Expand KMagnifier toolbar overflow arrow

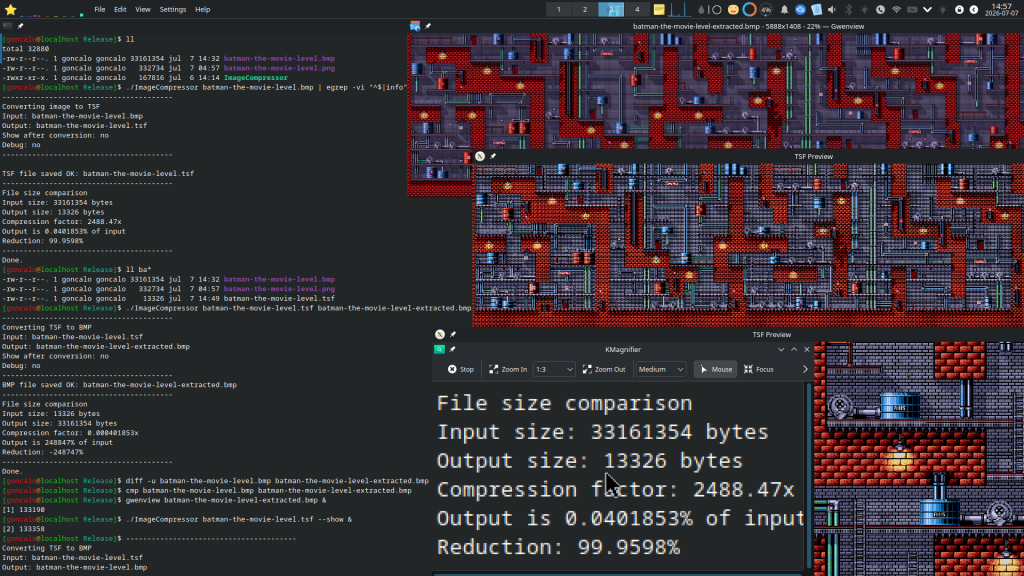point(805,369)
